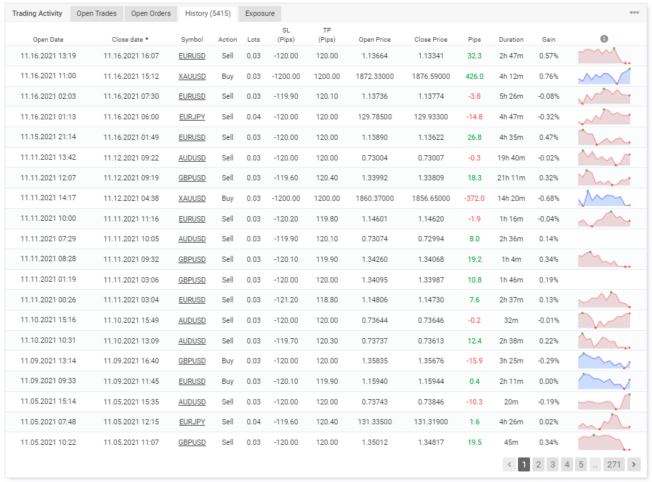Select page 5 in the pagination
The height and width of the screenshot is (482, 652).
(582, 464)
